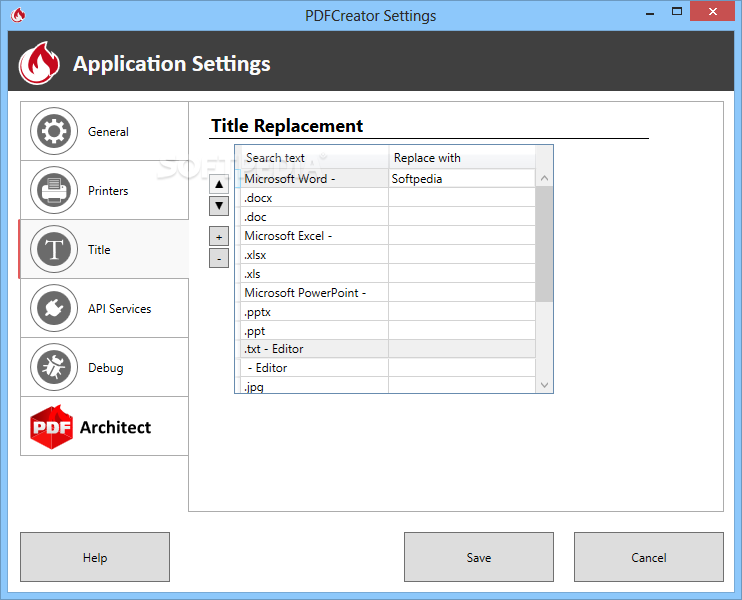
Task: Maximize the PDFCreator Settings window
Action: [x=677, y=12]
